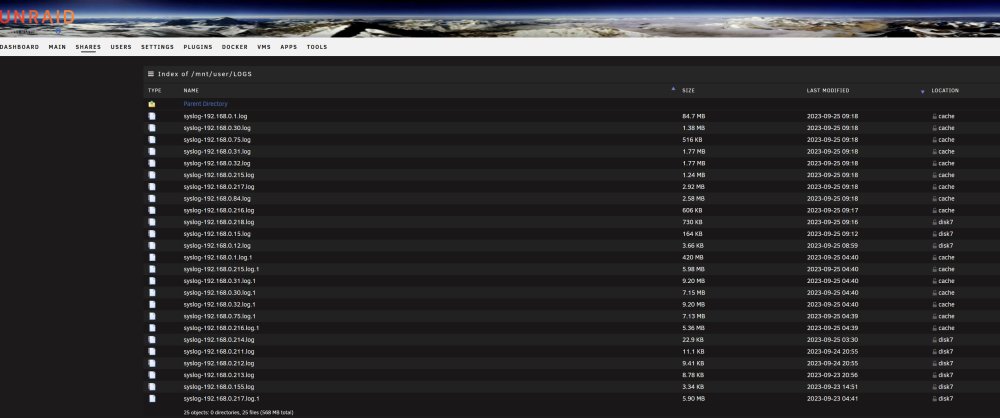The width and height of the screenshot is (1000, 418).
Task: Click file icon for syslog-192.168.0.215.log
Action: click(152, 175)
